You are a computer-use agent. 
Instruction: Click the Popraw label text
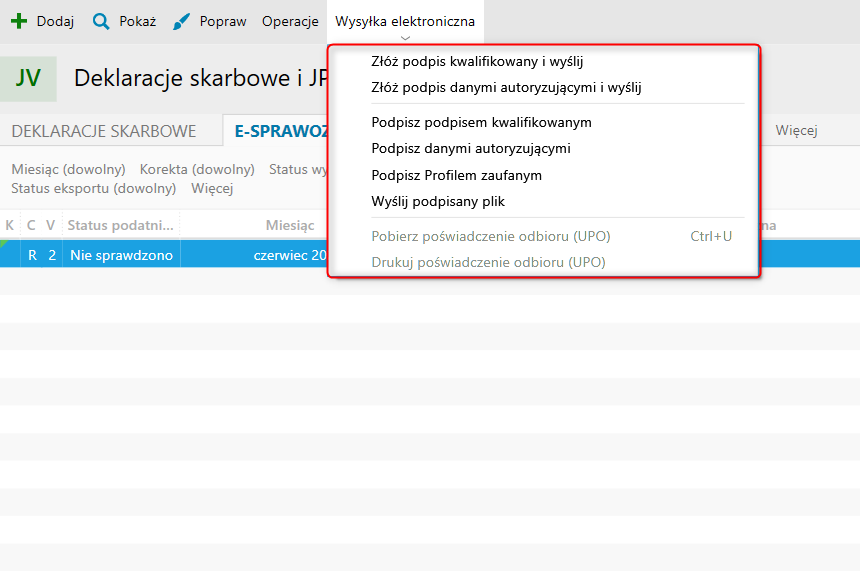(x=223, y=22)
